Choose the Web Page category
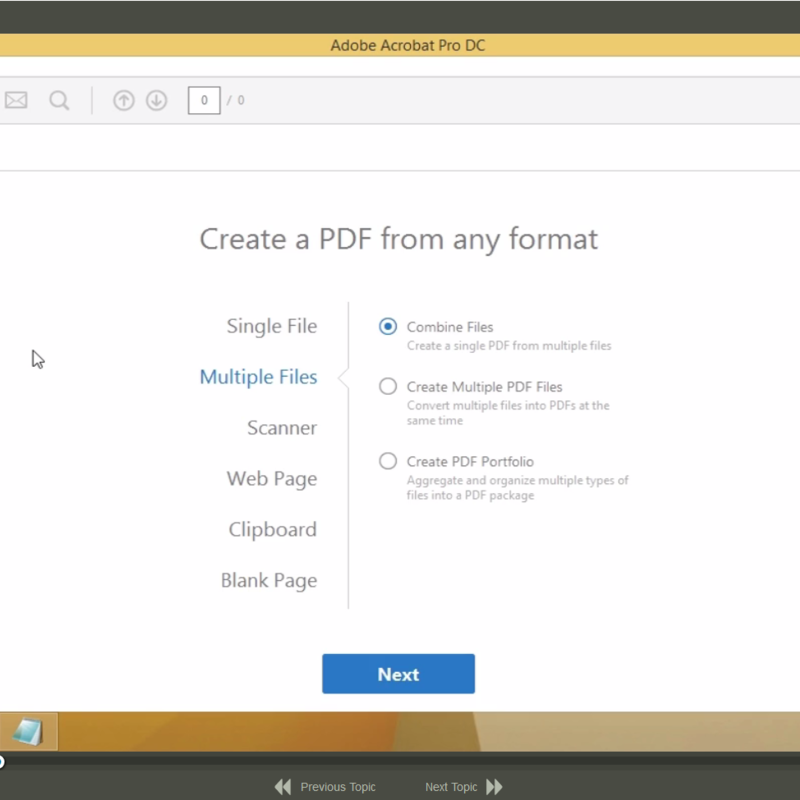The height and width of the screenshot is (800, 800). point(271,479)
